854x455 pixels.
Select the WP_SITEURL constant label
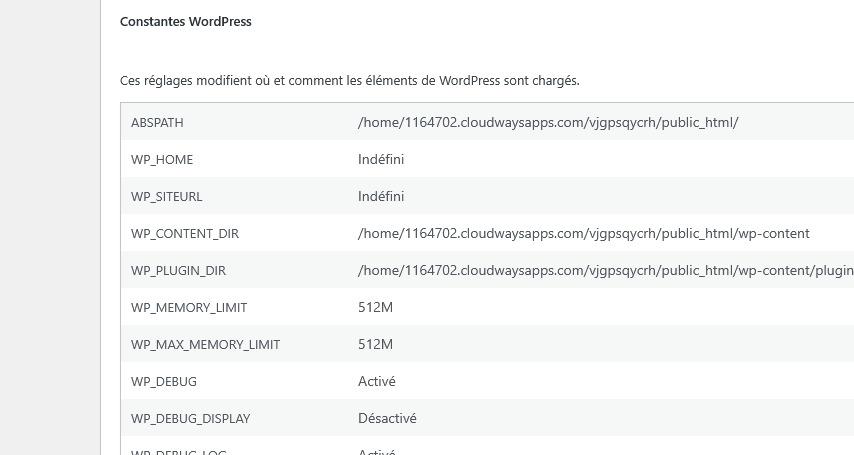pyautogui.click(x=166, y=197)
